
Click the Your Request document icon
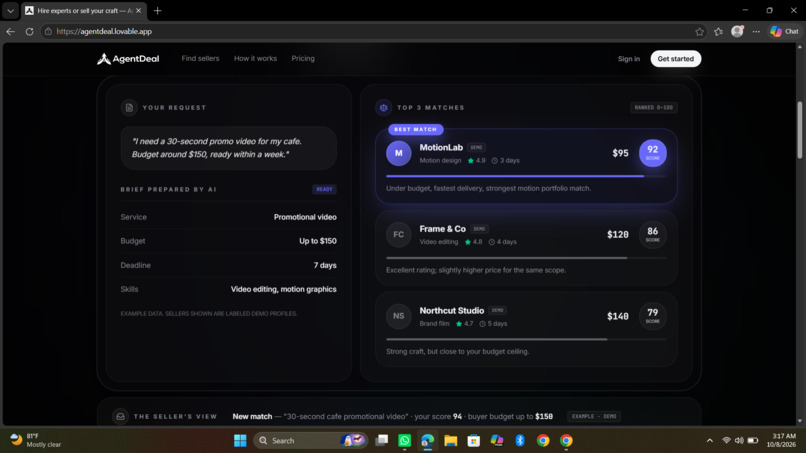click(129, 107)
